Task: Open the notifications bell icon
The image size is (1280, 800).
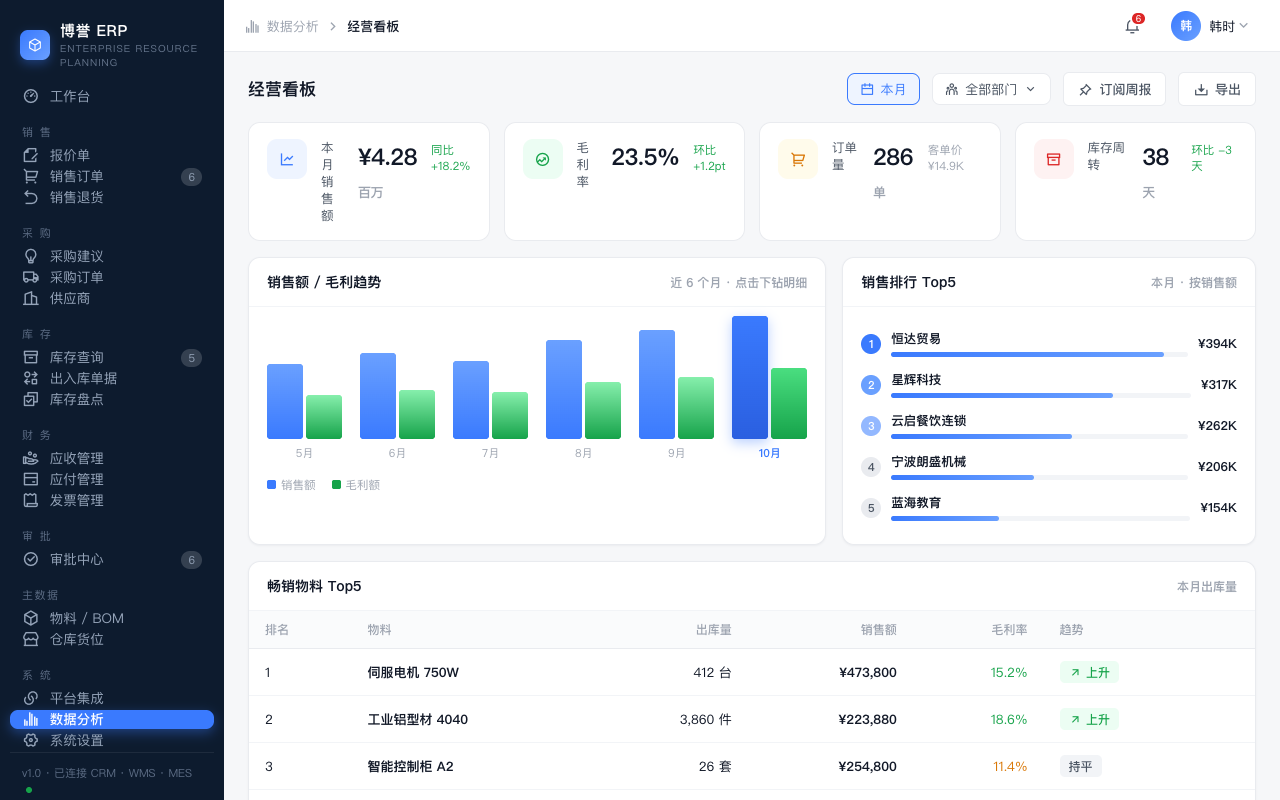Action: 1132,26
